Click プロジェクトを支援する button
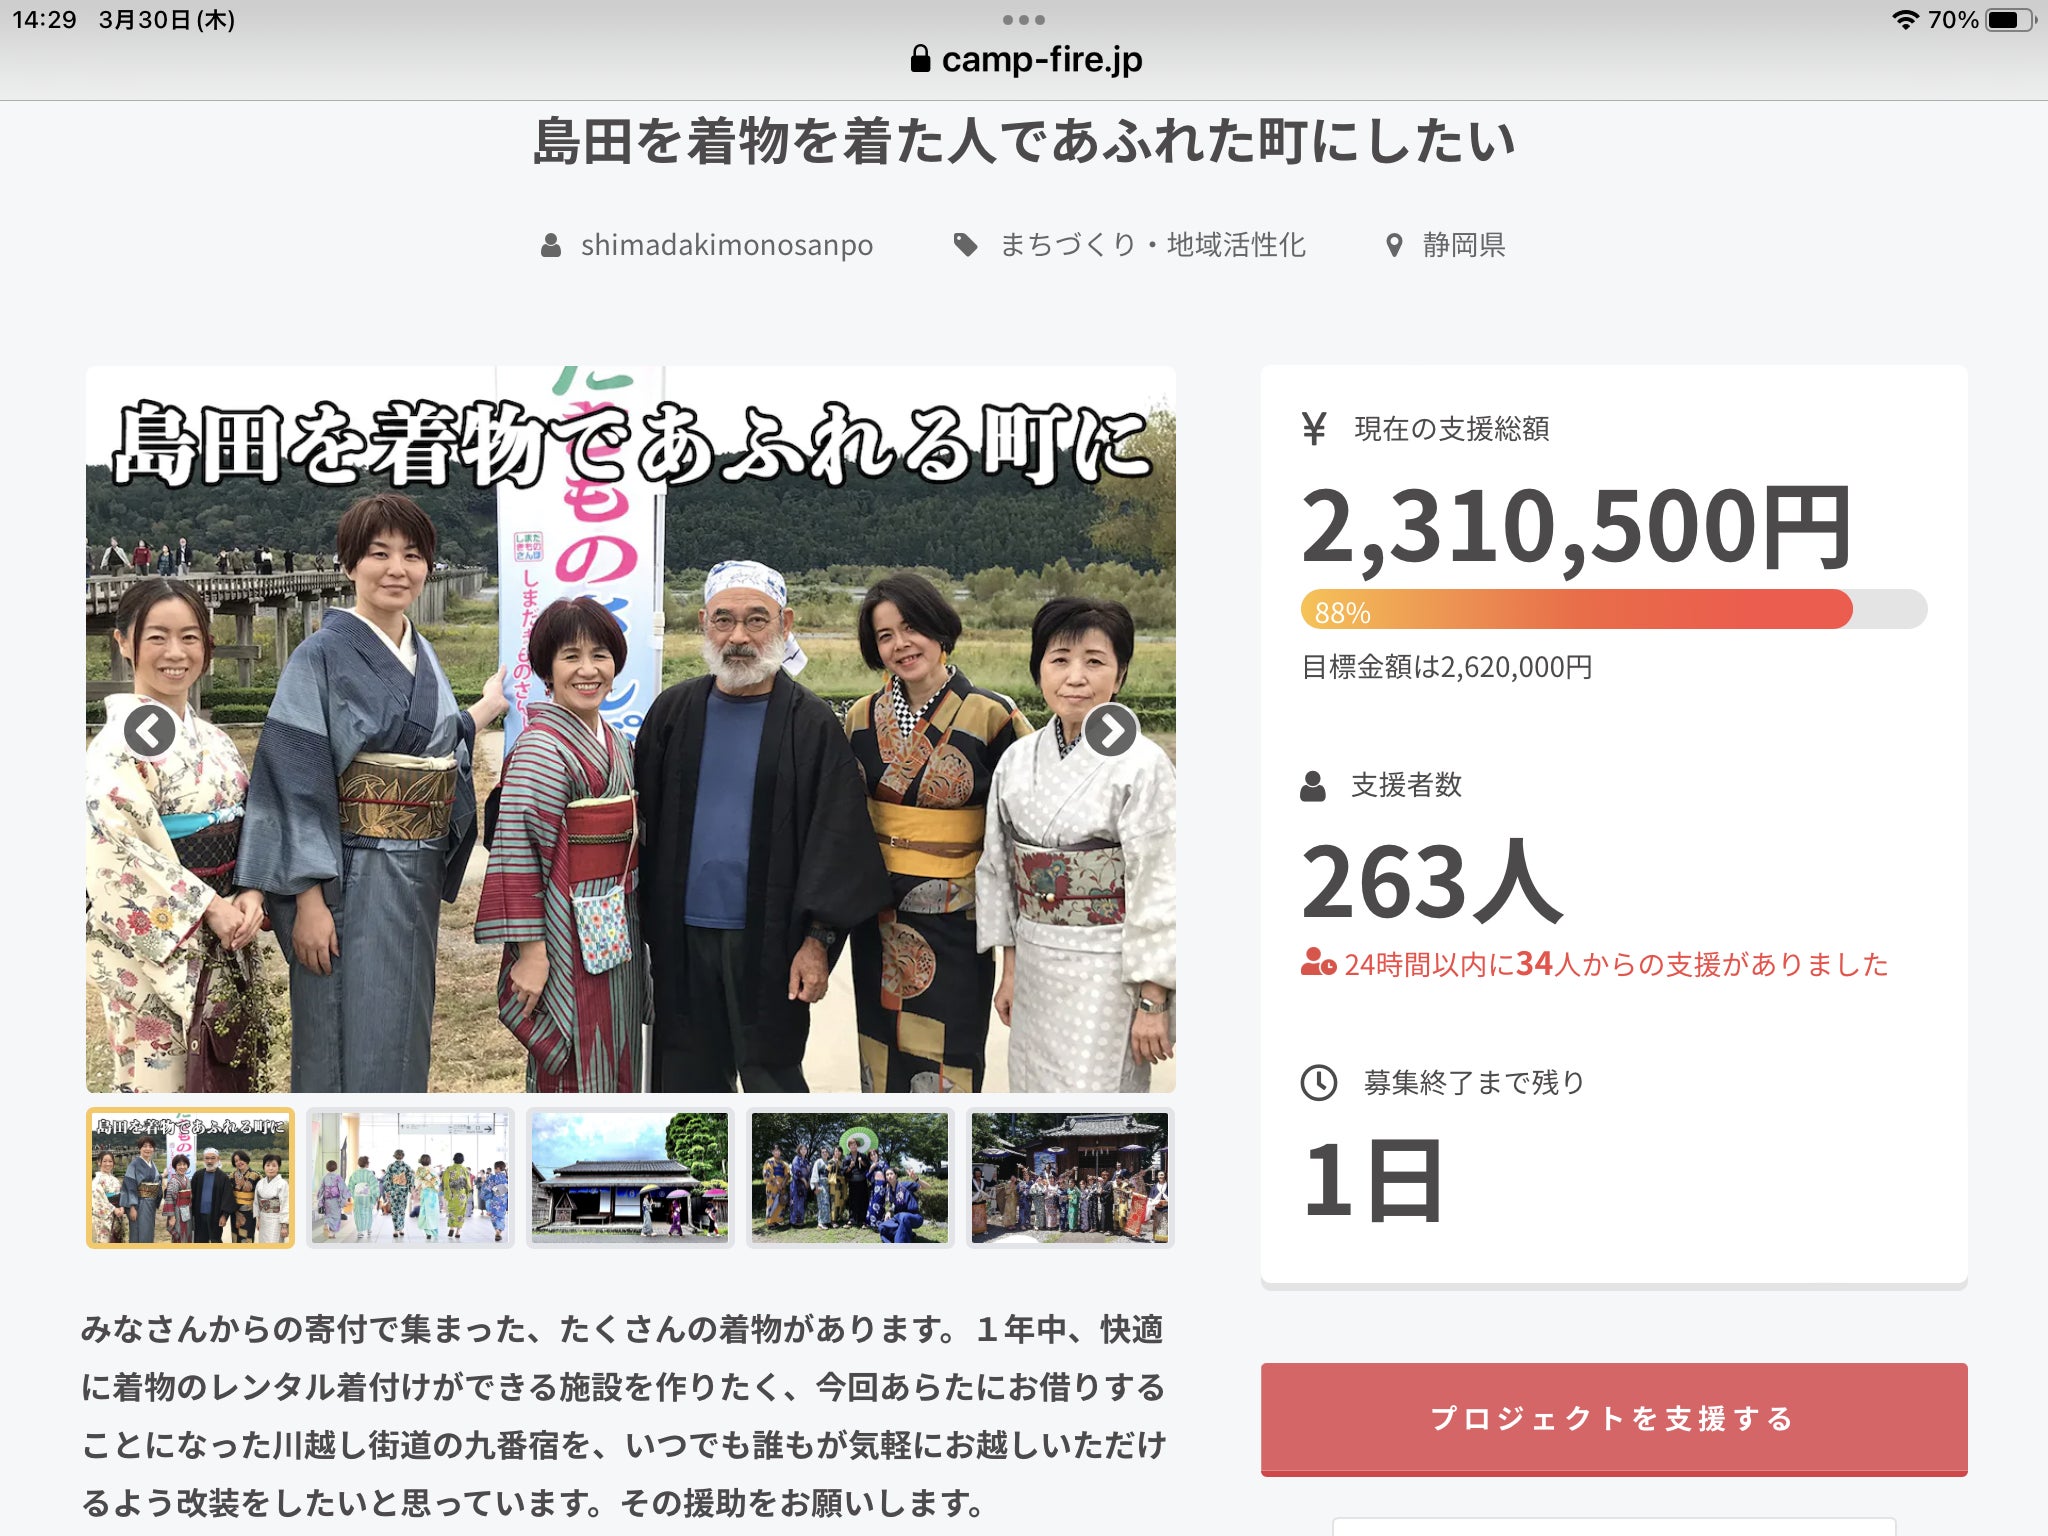This screenshot has width=2048, height=1536. tap(1613, 1418)
